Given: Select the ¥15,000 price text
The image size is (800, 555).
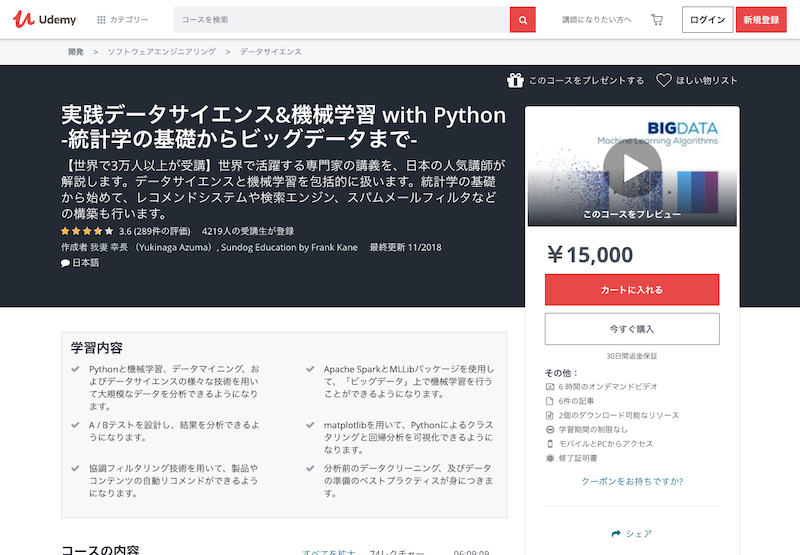Looking at the screenshot, I should [589, 255].
